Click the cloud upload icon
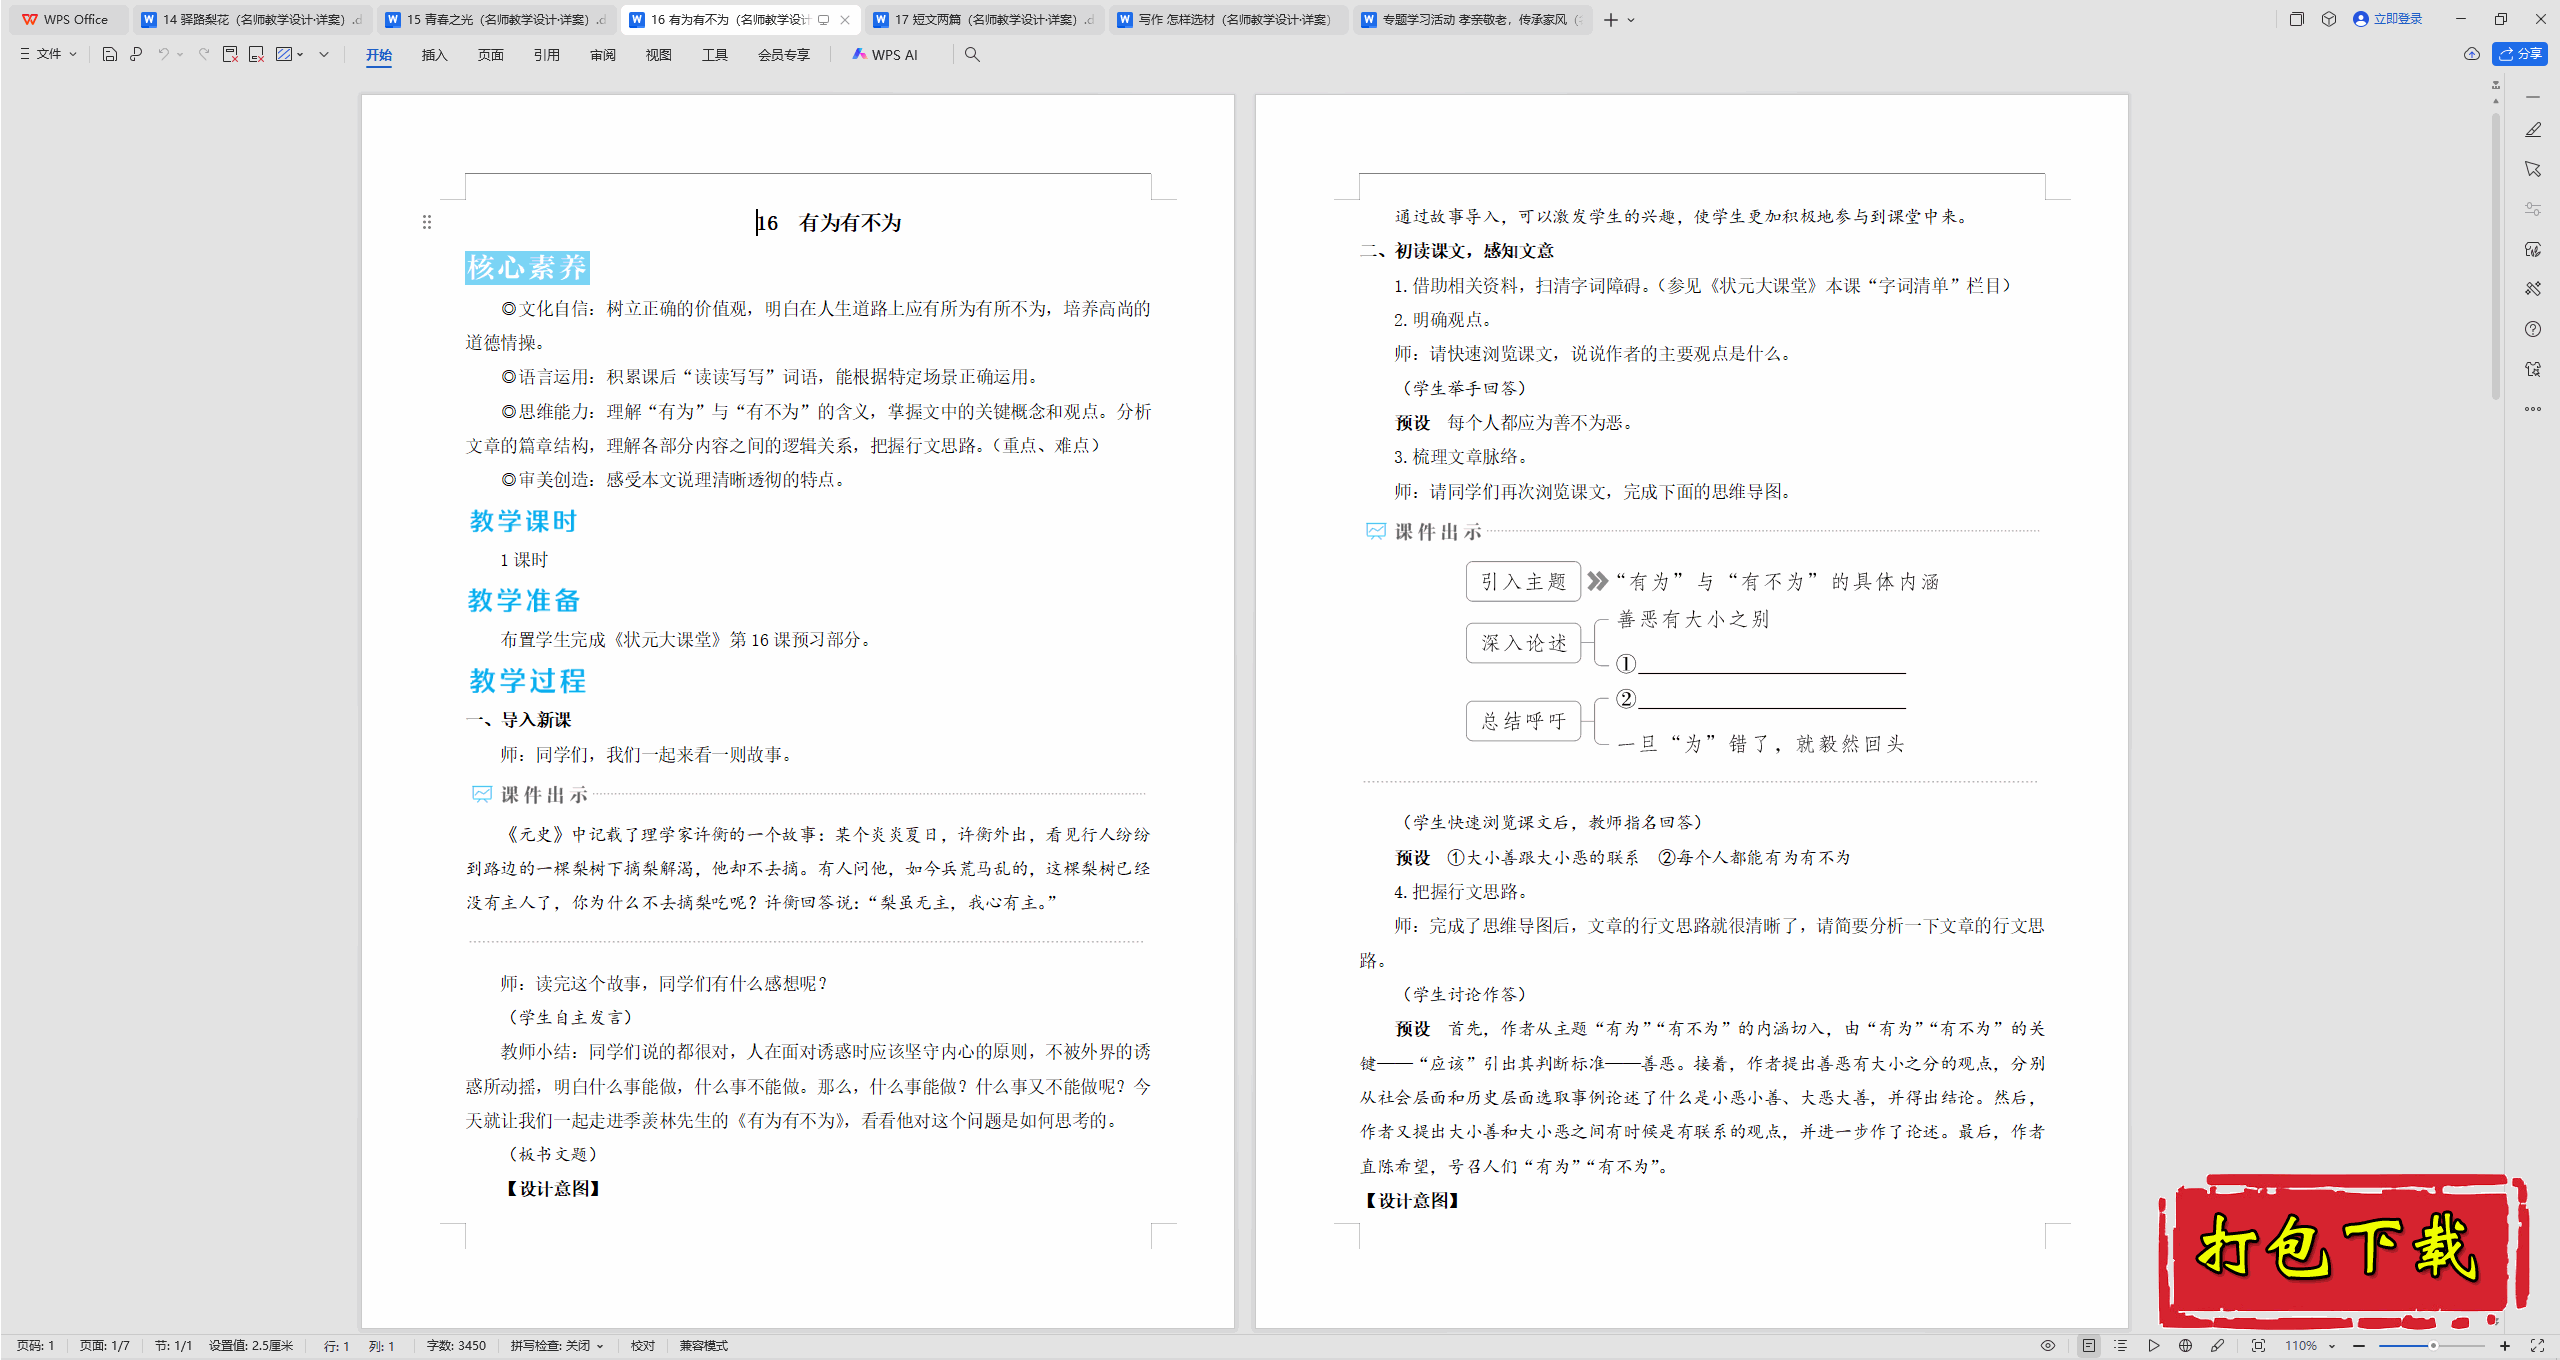 (2471, 54)
